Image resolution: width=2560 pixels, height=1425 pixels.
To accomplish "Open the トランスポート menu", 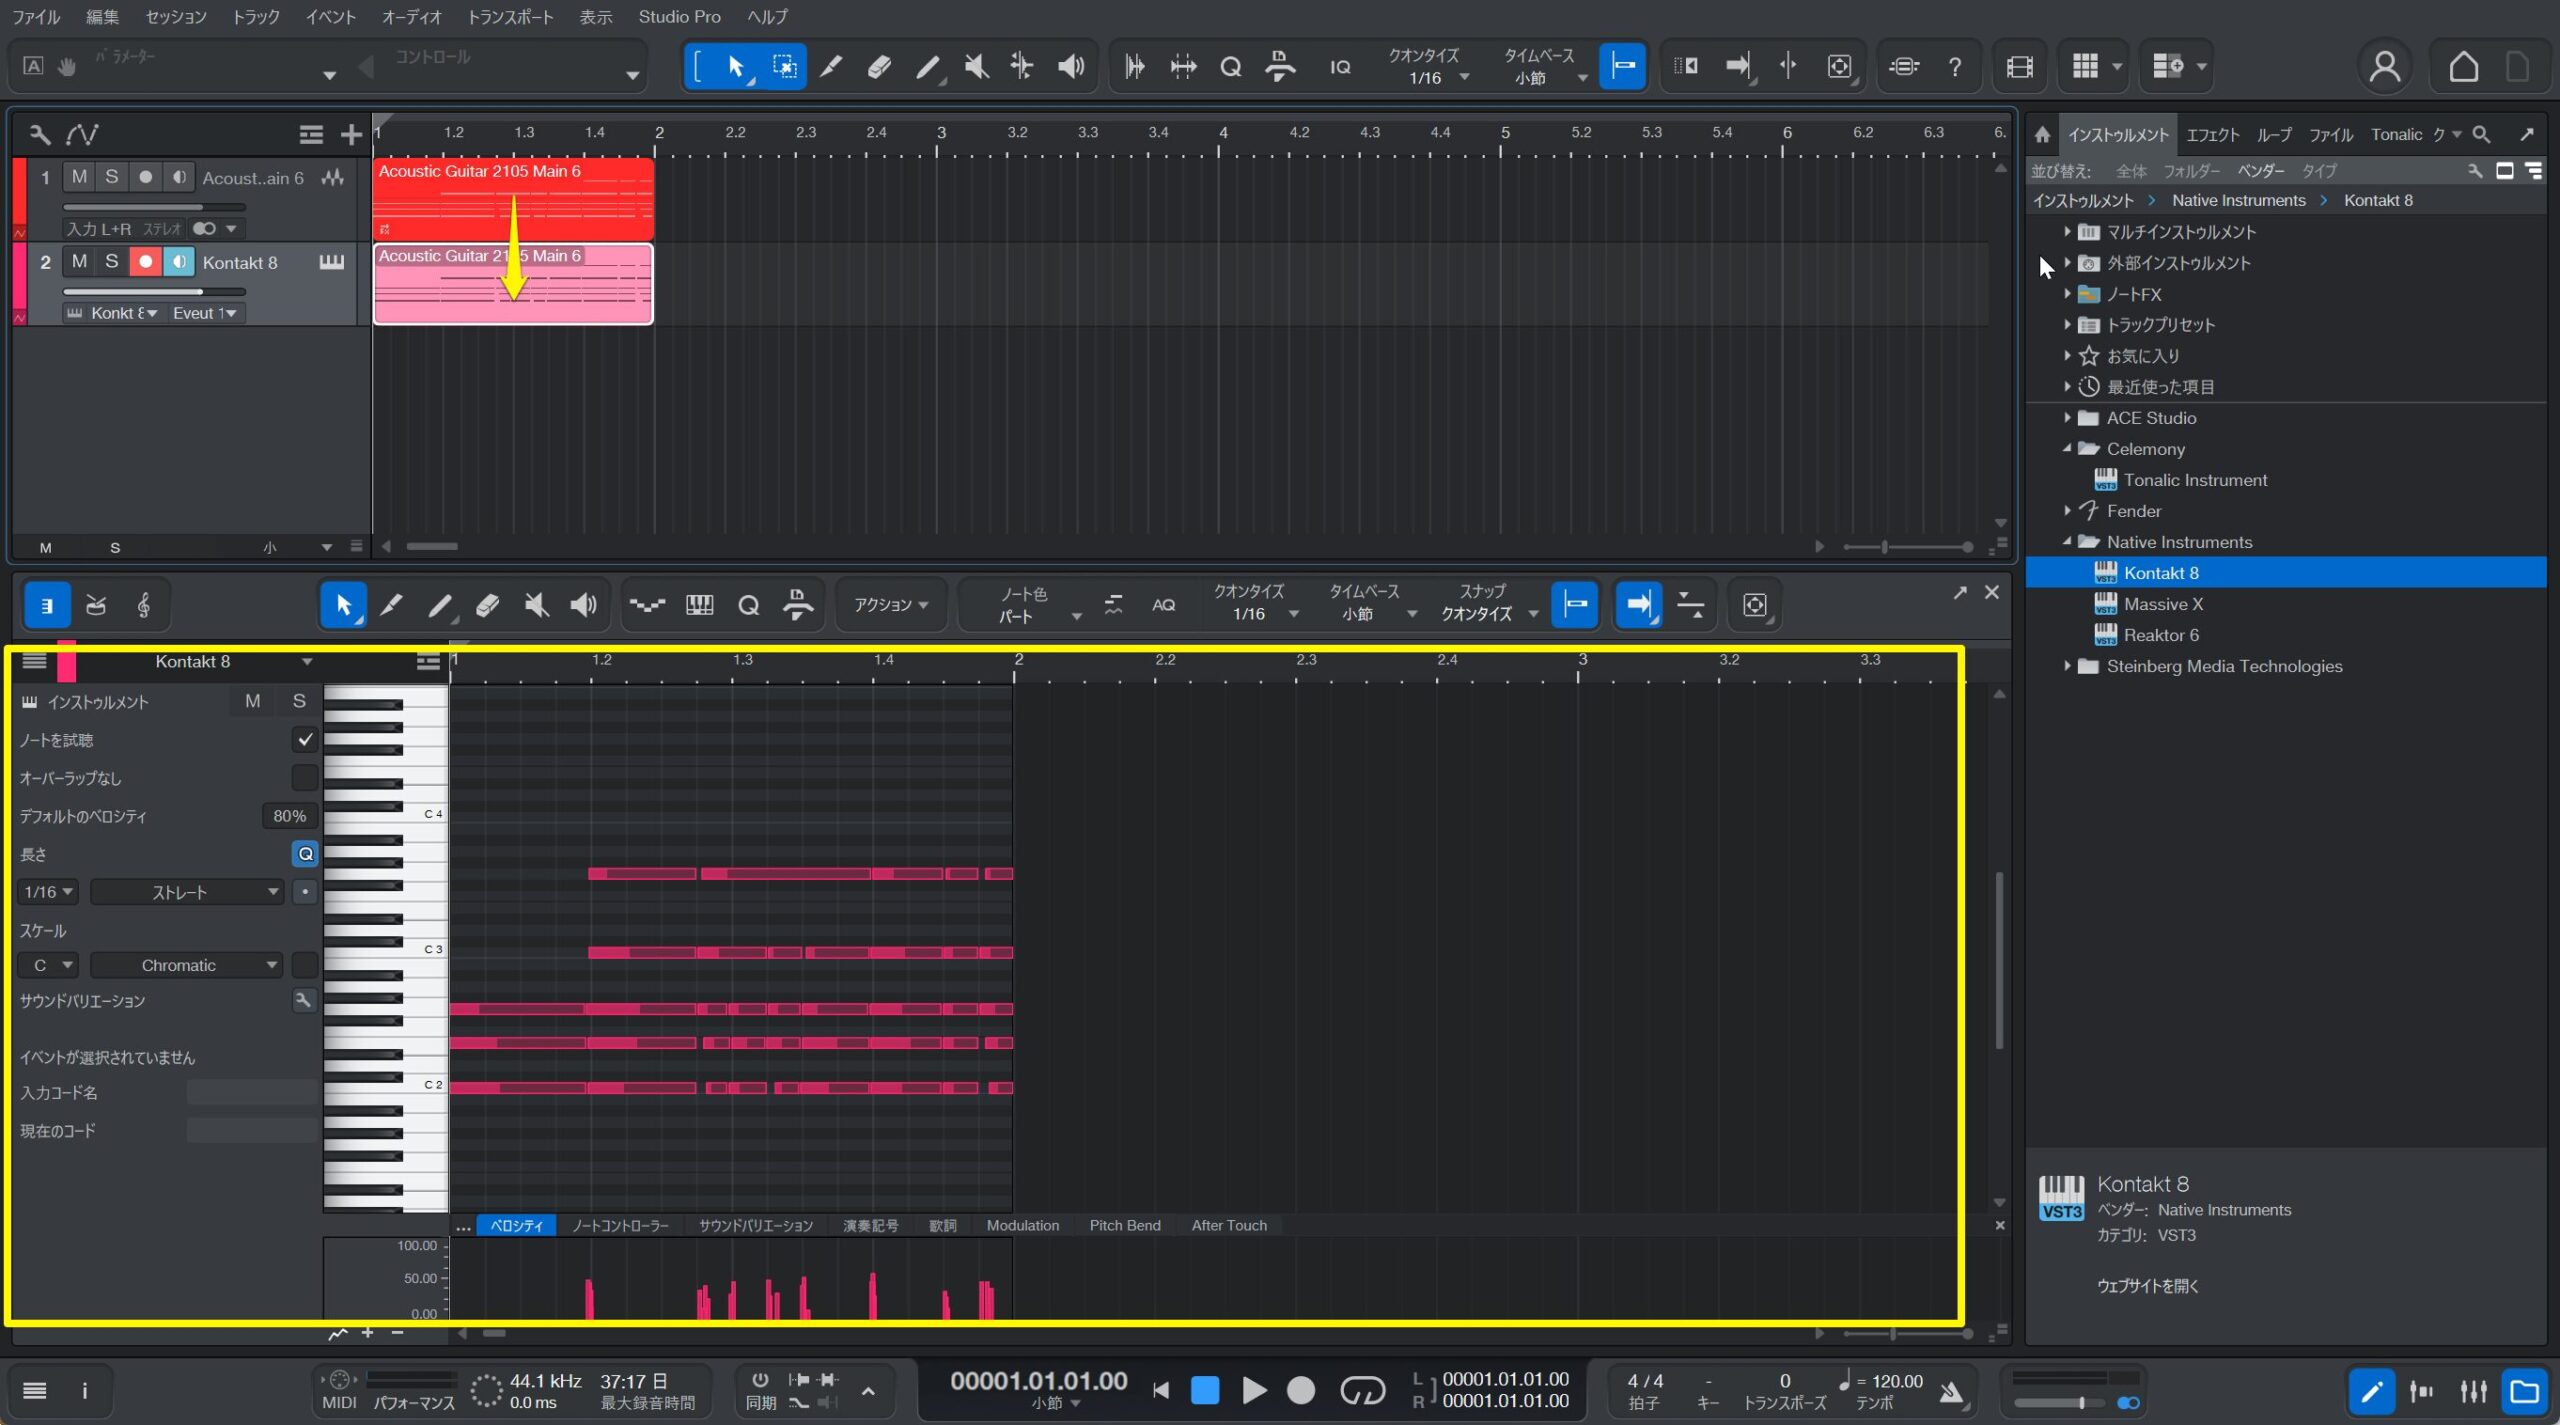I will click(510, 17).
